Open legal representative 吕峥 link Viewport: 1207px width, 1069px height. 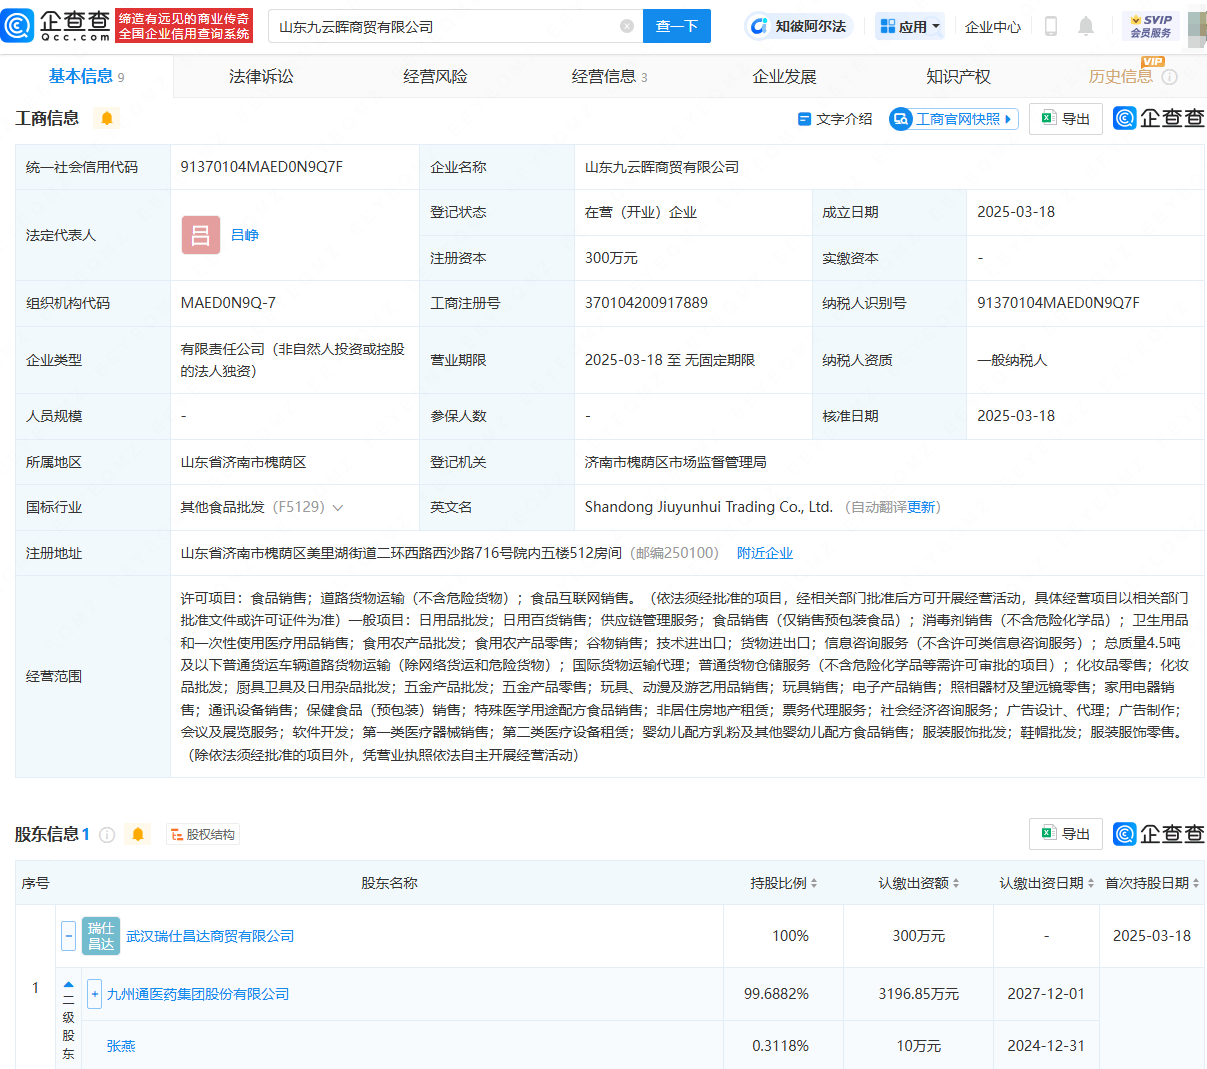(245, 235)
